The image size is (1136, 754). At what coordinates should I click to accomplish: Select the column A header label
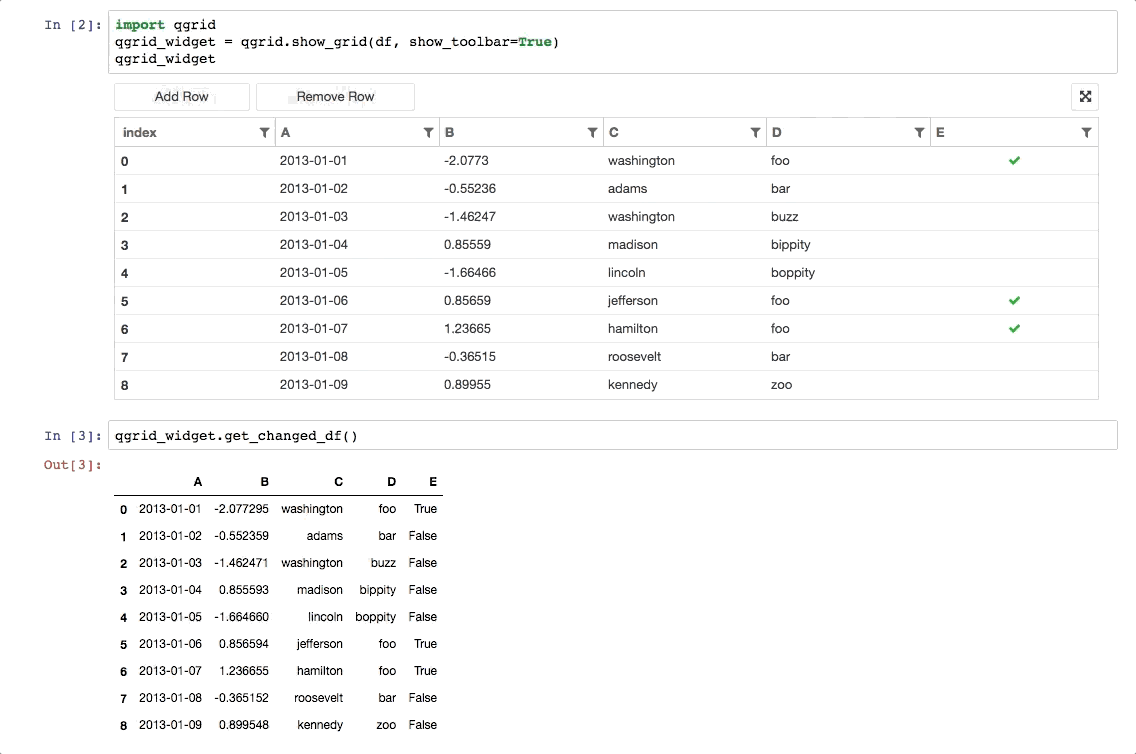click(x=285, y=133)
